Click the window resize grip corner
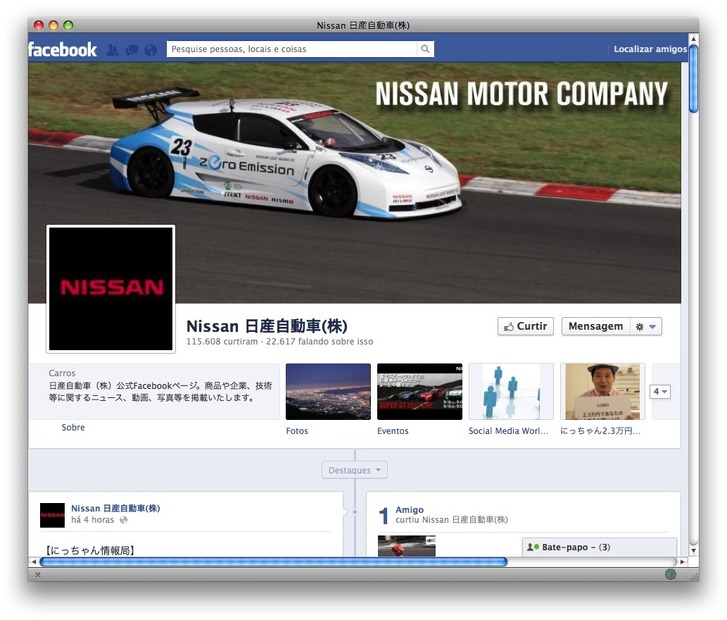Viewport: 727px width, 620px height. coord(694,576)
